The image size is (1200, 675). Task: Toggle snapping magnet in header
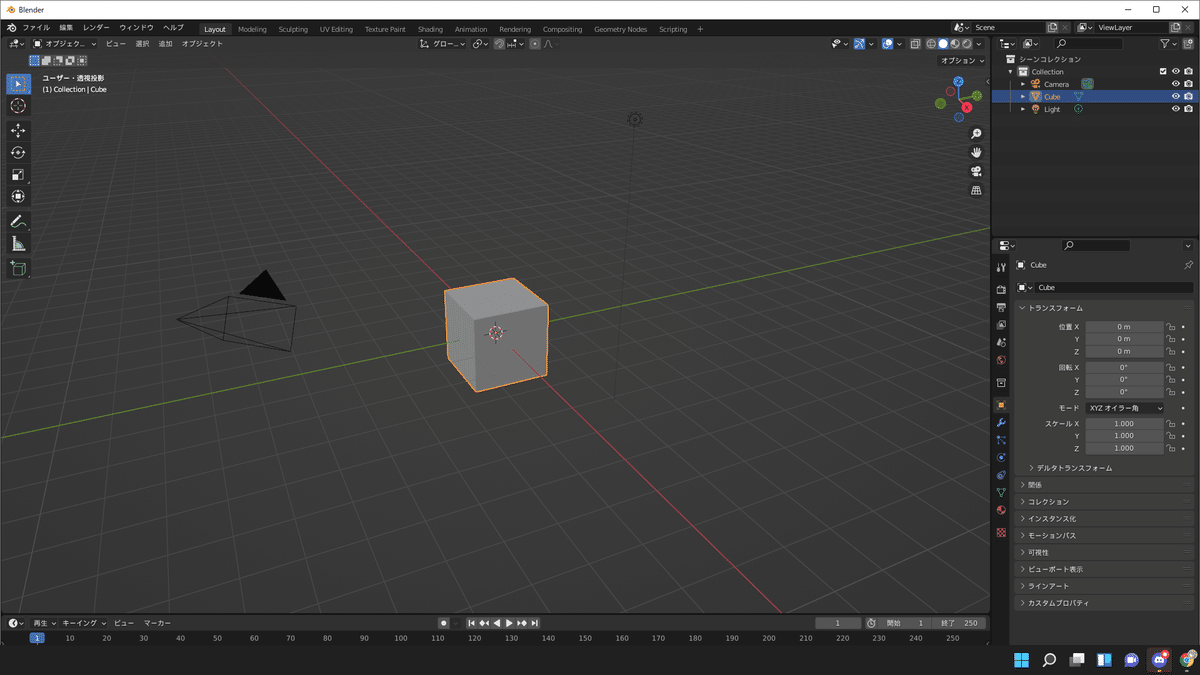pos(499,44)
